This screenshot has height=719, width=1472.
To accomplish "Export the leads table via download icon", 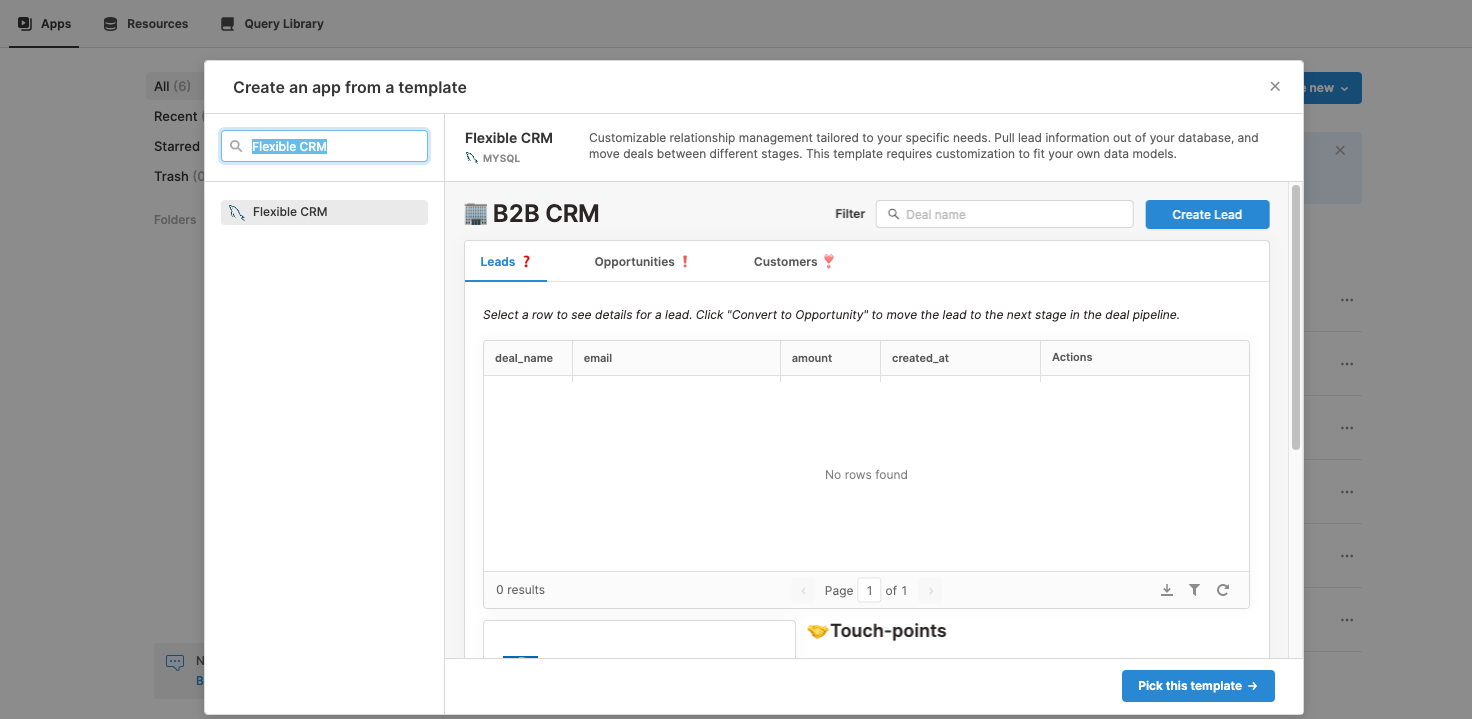I will pos(1166,590).
